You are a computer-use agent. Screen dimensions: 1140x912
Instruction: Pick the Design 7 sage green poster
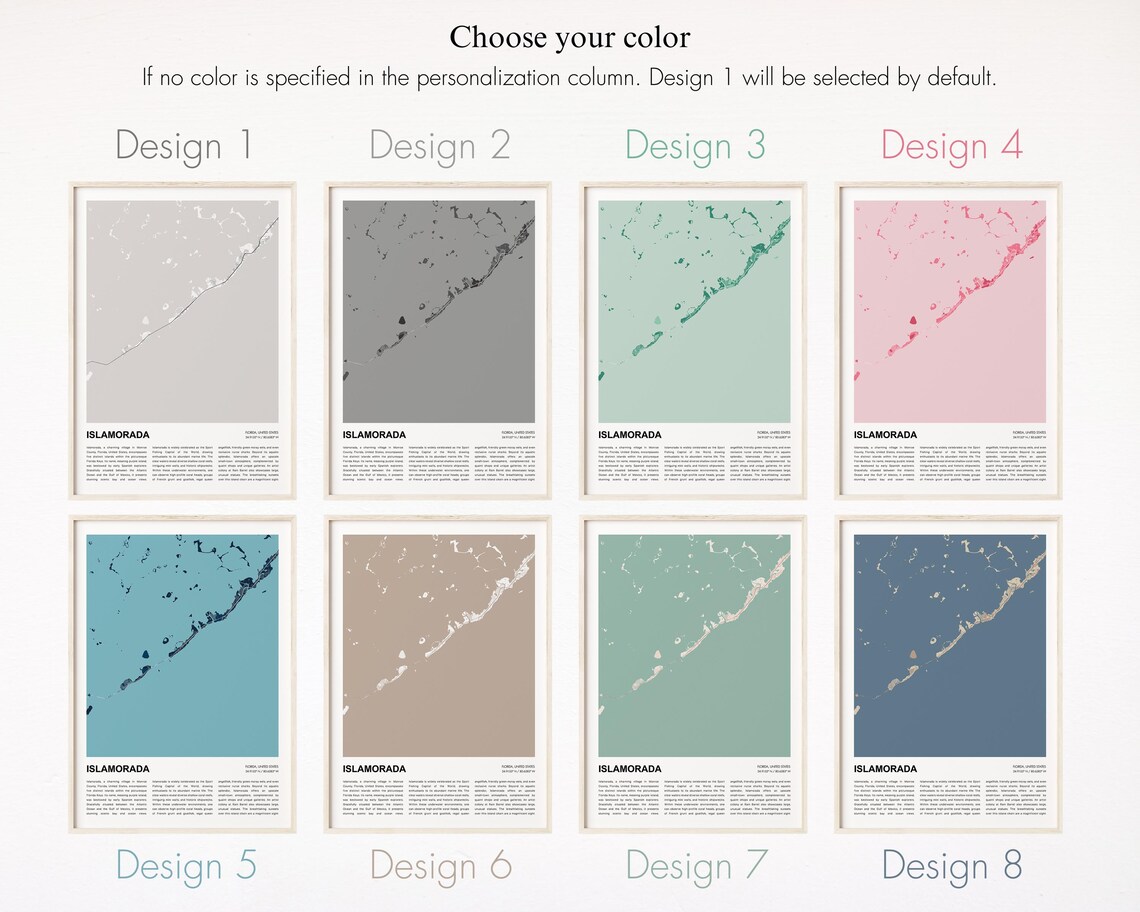click(694, 674)
